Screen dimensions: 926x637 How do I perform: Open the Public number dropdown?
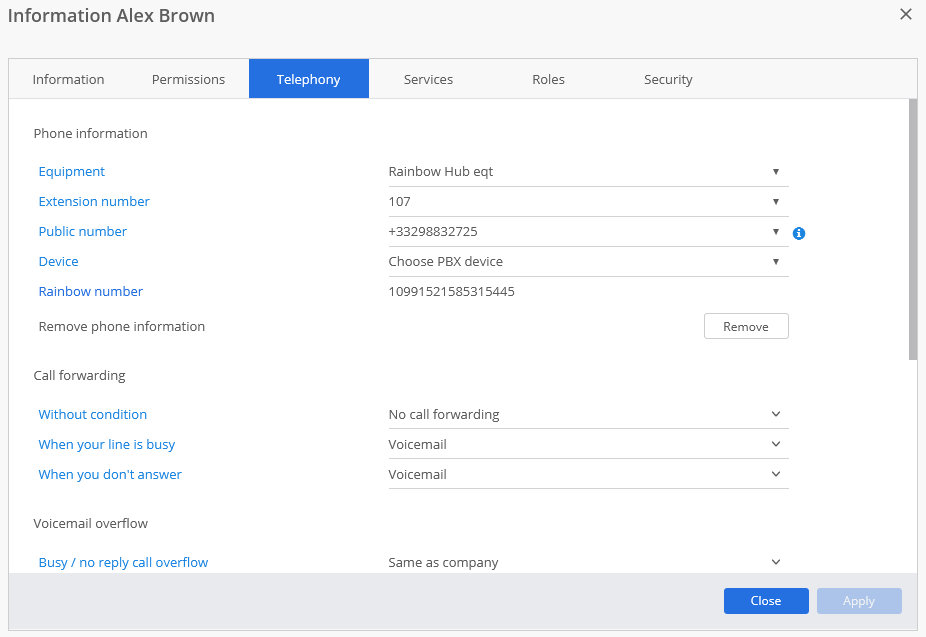(587, 232)
